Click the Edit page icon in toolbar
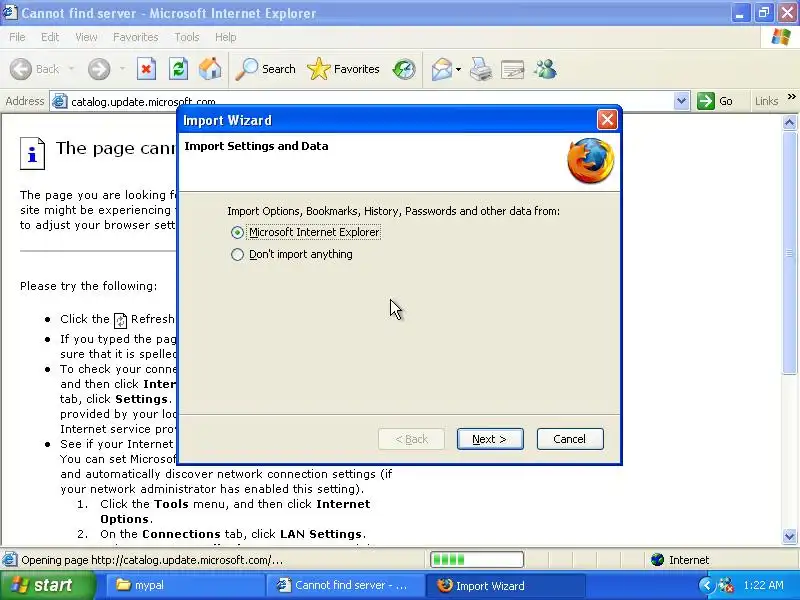 (x=513, y=69)
